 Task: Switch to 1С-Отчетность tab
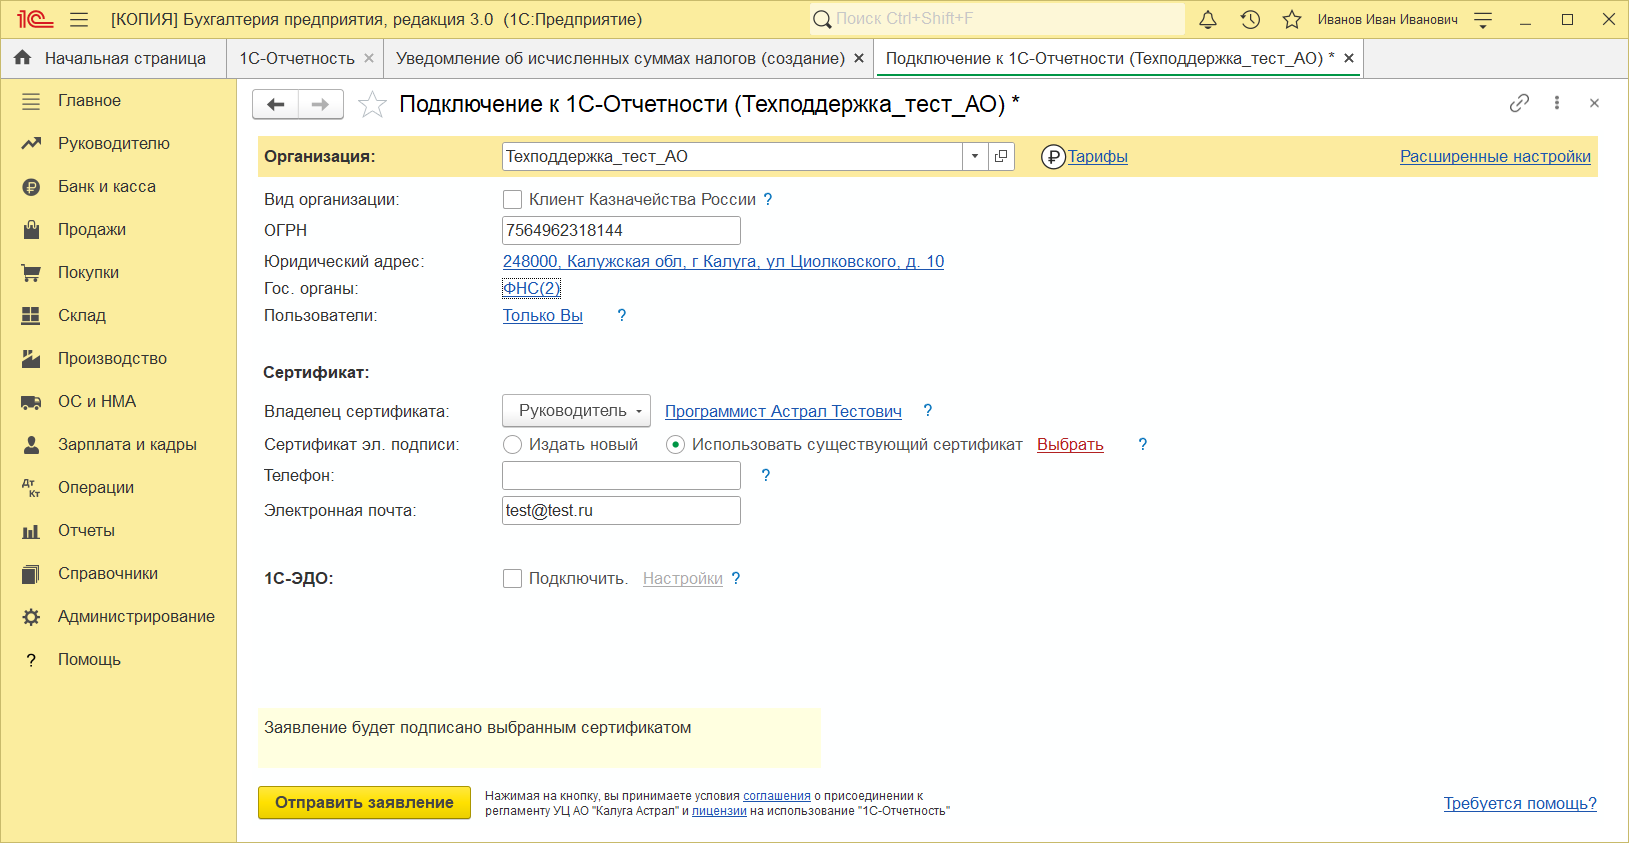[x=297, y=58]
